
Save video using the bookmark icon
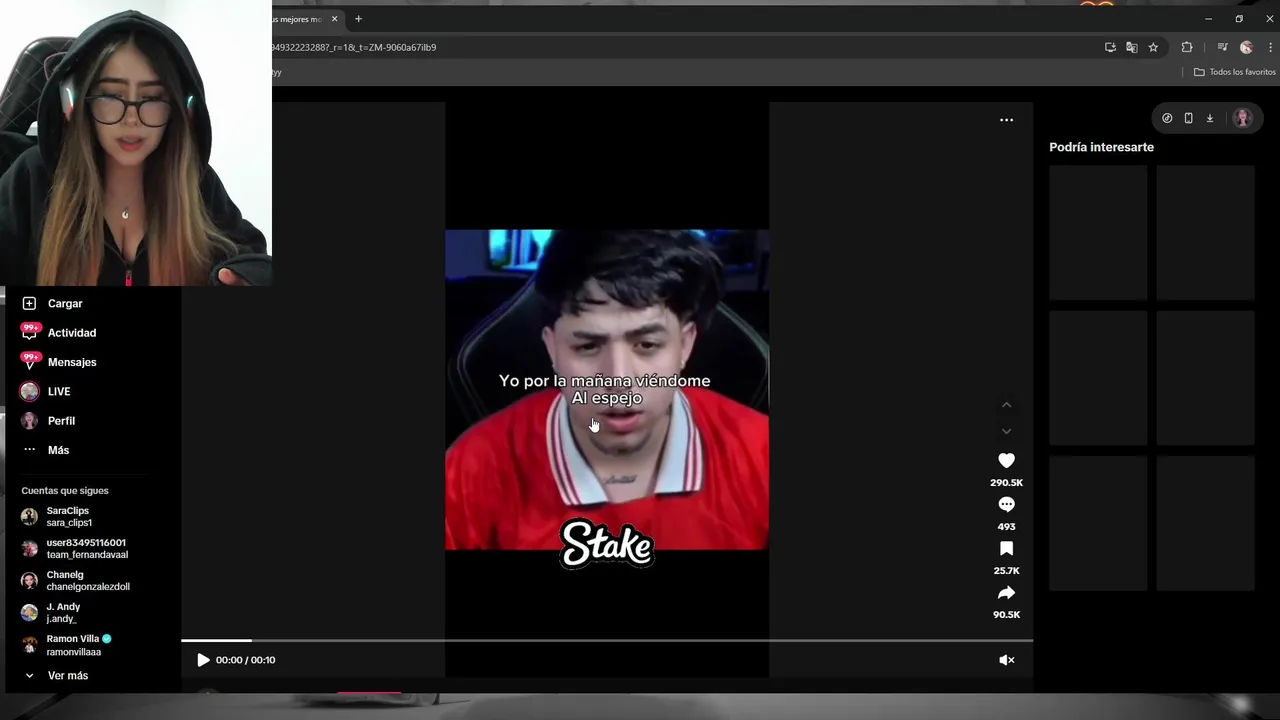pyautogui.click(x=1006, y=548)
